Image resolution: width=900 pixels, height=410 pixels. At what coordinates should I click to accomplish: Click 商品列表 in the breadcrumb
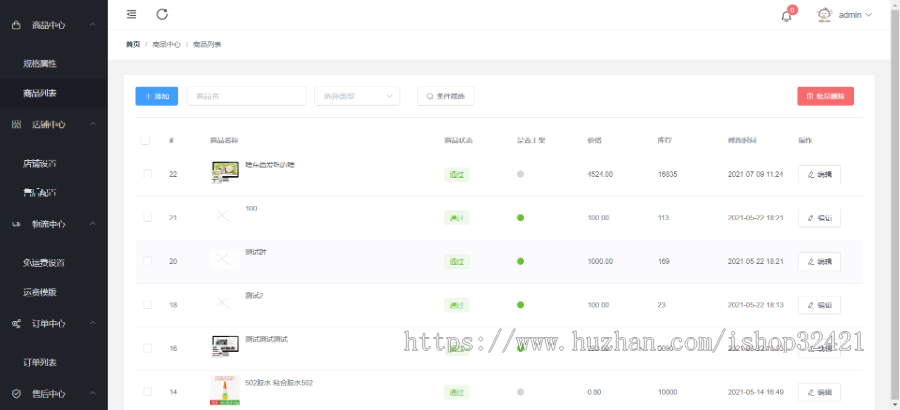(207, 44)
